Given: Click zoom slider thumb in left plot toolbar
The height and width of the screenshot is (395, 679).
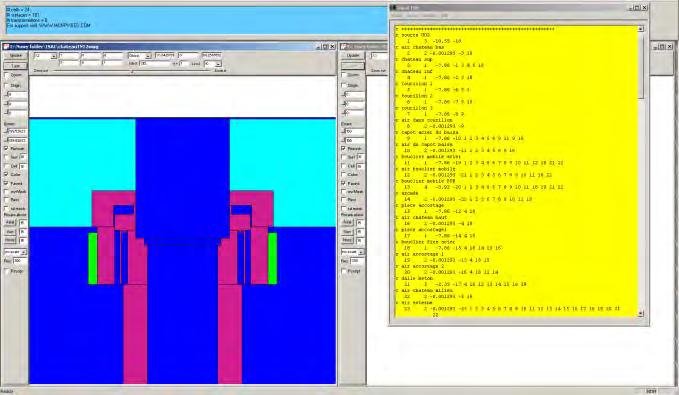Looking at the screenshot, I should point(132,72).
